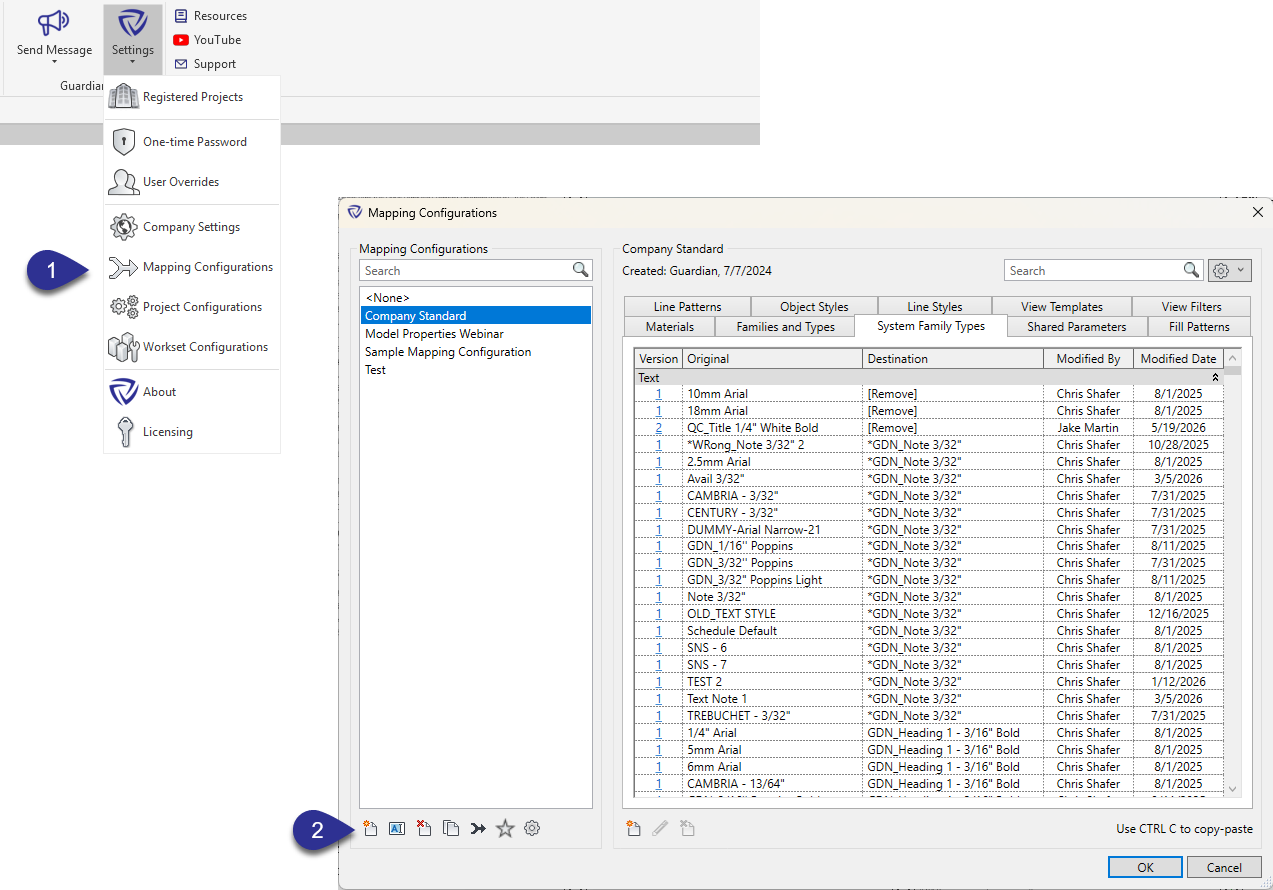Open Company Settings menu item label
The height and width of the screenshot is (890, 1273).
click(191, 227)
